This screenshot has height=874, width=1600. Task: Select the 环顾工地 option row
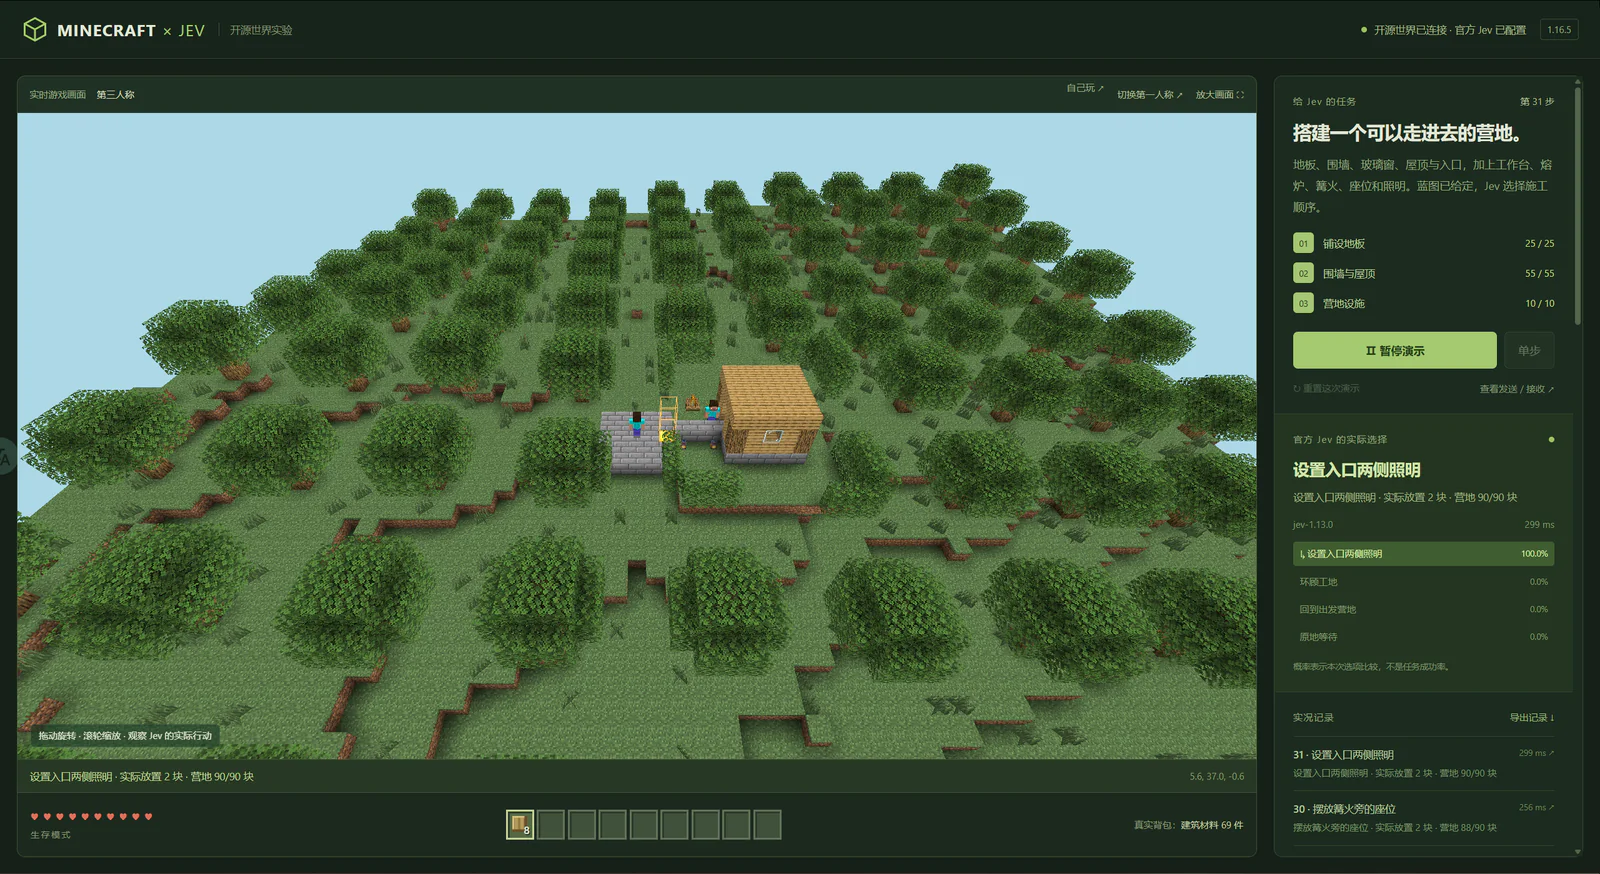1423,582
